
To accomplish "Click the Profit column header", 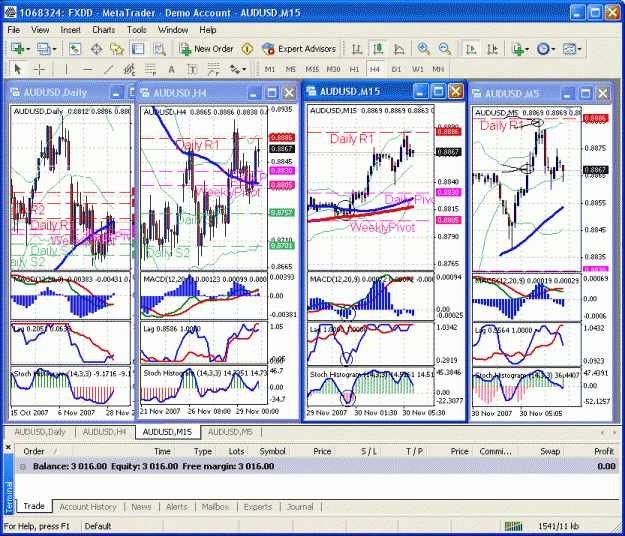I will click(x=603, y=452).
